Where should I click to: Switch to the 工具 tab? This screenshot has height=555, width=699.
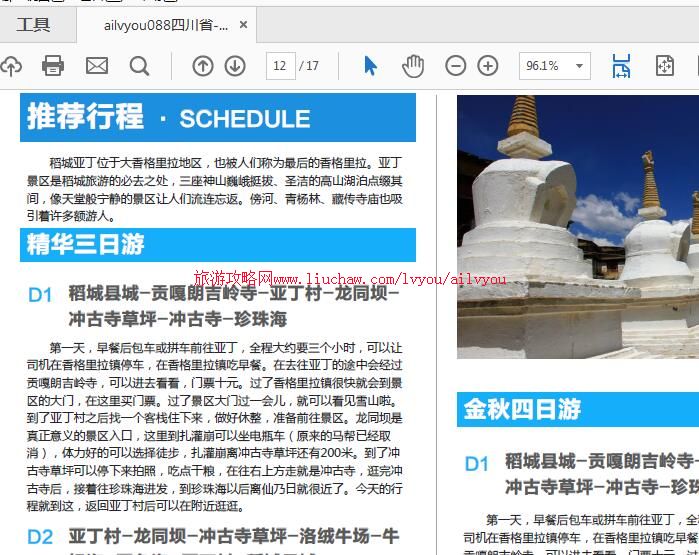pos(33,25)
